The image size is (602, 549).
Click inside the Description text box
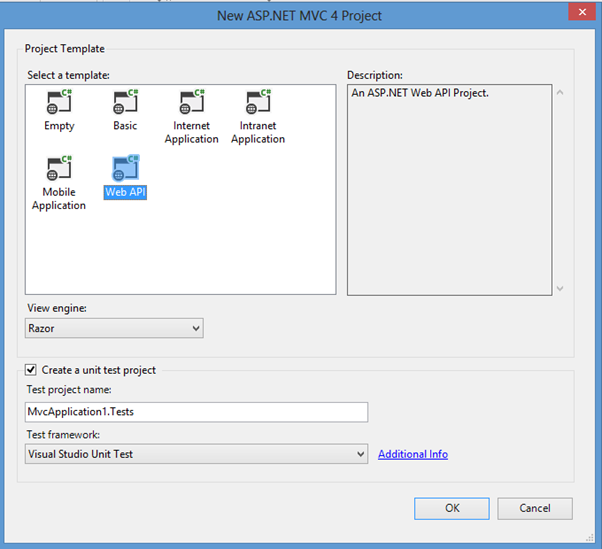click(446, 190)
